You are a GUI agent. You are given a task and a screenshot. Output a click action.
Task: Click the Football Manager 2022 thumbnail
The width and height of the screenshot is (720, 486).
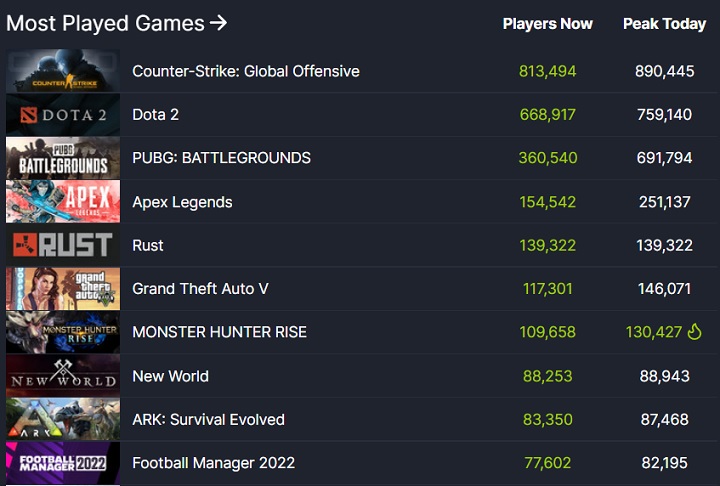coord(63,463)
